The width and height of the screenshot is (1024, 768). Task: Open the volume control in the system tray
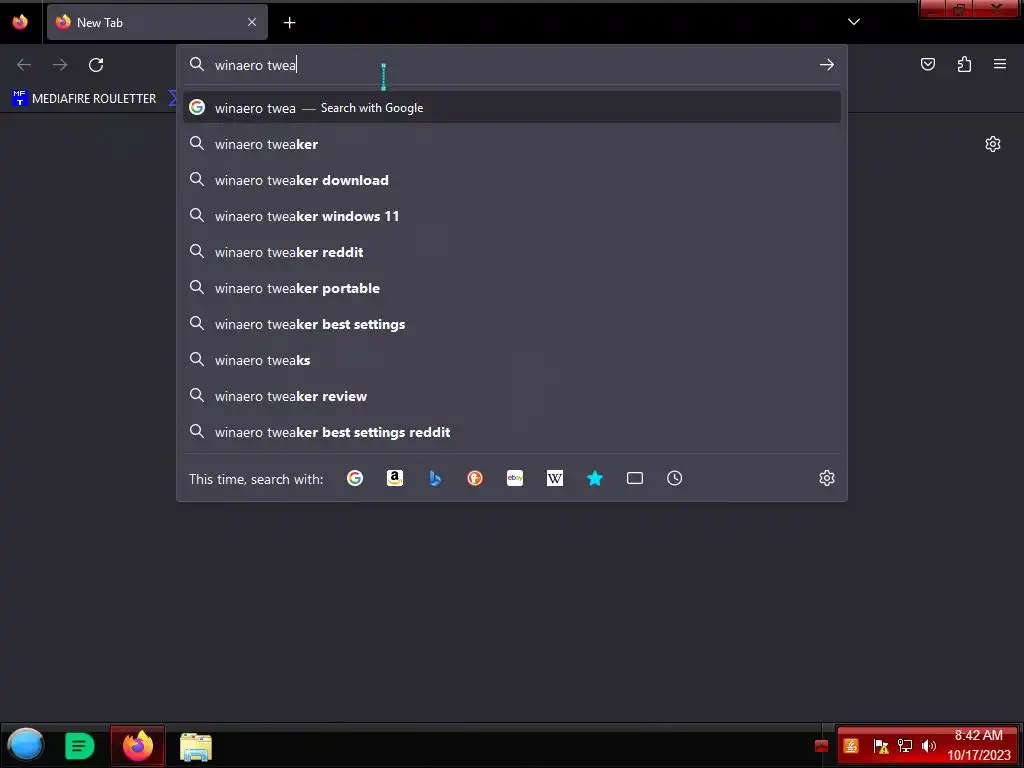(x=928, y=746)
